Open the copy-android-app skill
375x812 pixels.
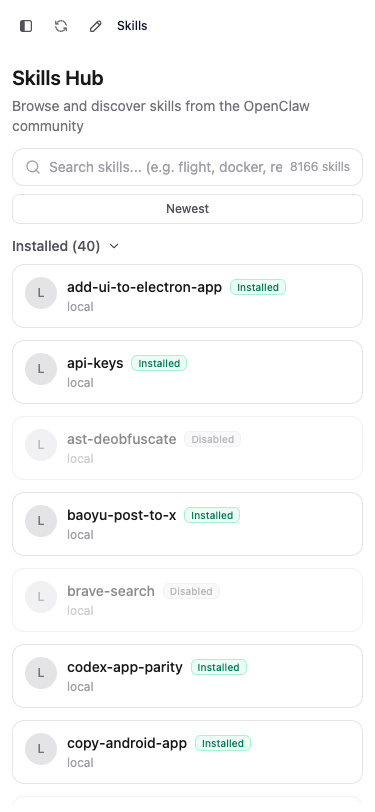[x=188, y=753]
